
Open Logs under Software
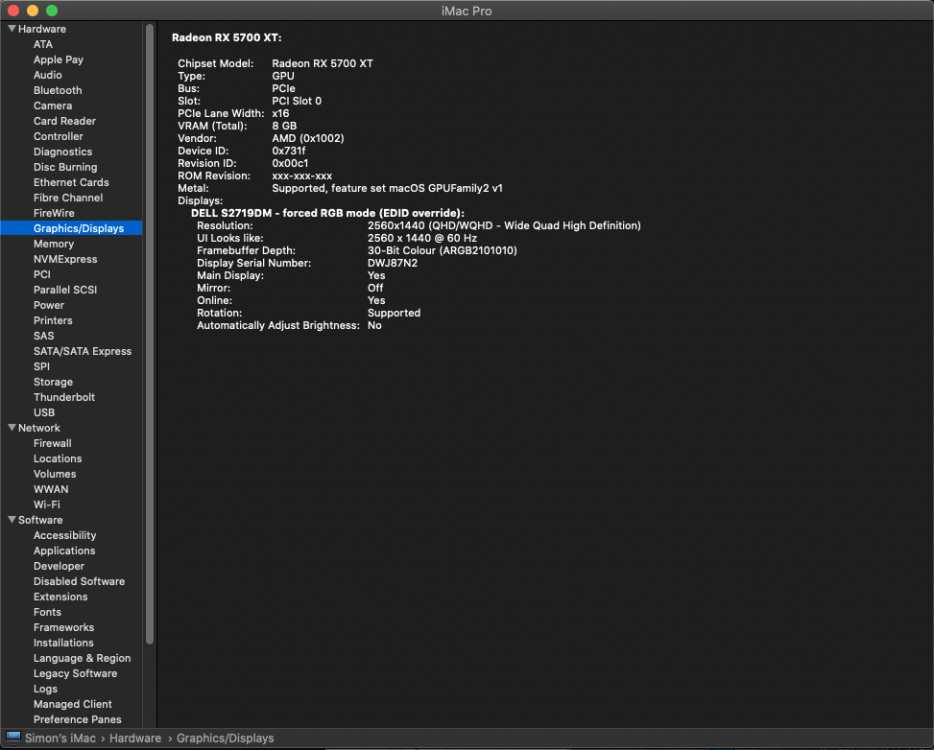click(45, 689)
